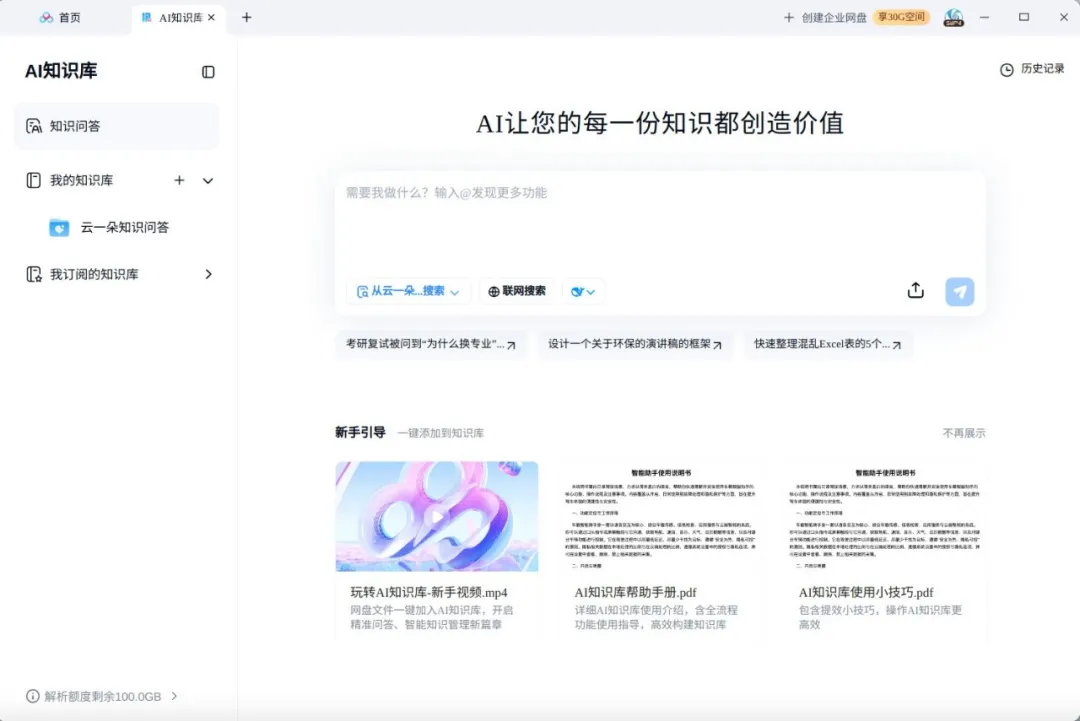Open history records clock icon
The image size is (1080, 721).
(x=1006, y=70)
